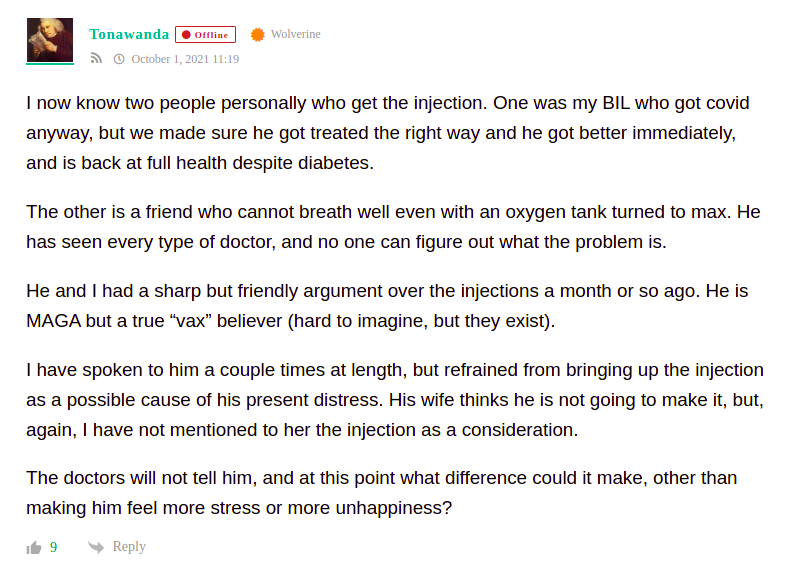Select the Wolverine rank label
Image resolution: width=799 pixels, height=571 pixels.
click(296, 34)
